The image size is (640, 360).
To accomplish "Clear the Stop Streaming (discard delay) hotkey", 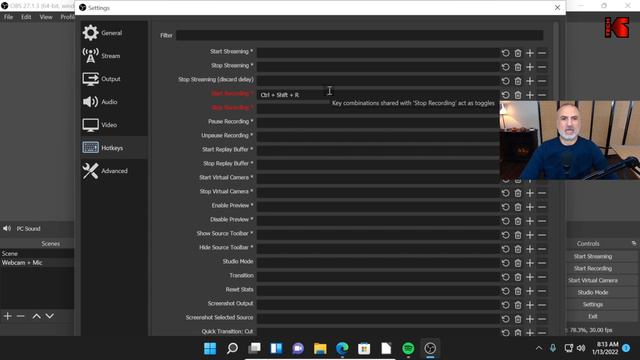I will tap(518, 81).
